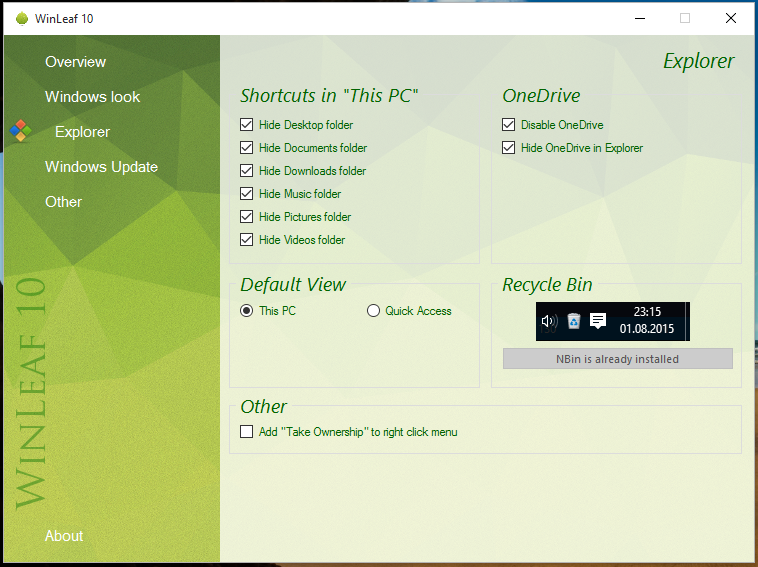Image resolution: width=758 pixels, height=567 pixels.
Task: Open the Overview section
Action: pyautogui.click(x=75, y=62)
